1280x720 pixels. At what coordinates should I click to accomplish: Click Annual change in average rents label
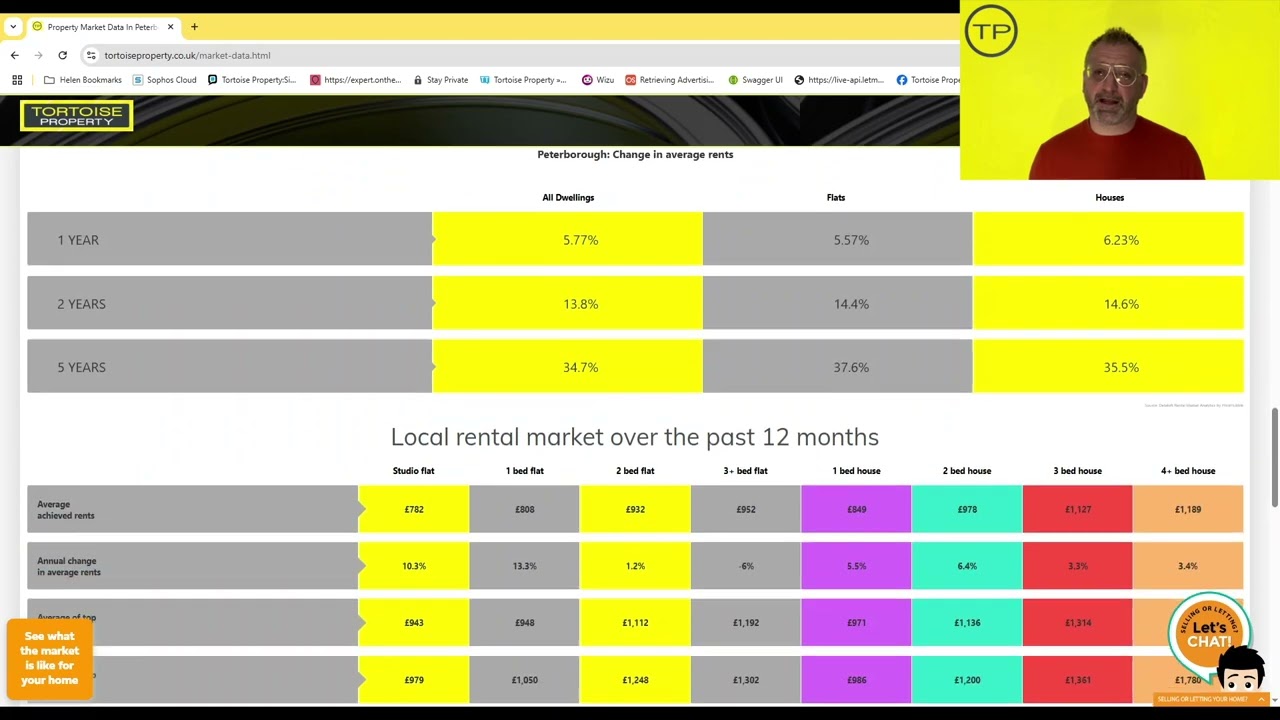click(x=68, y=567)
